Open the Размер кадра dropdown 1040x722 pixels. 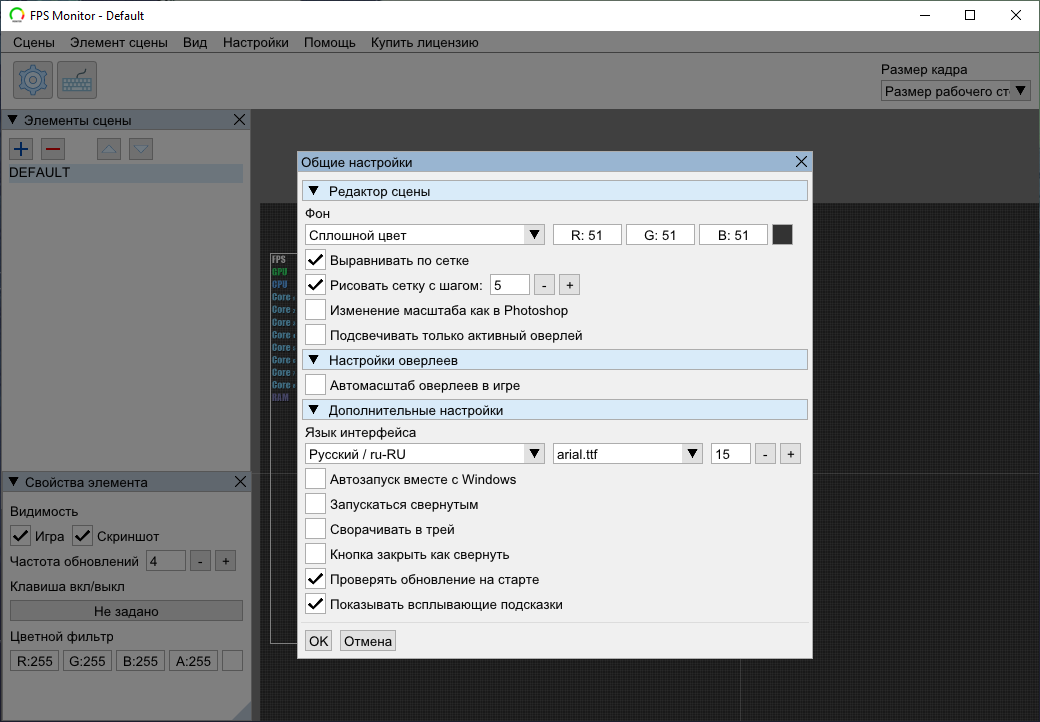956,91
